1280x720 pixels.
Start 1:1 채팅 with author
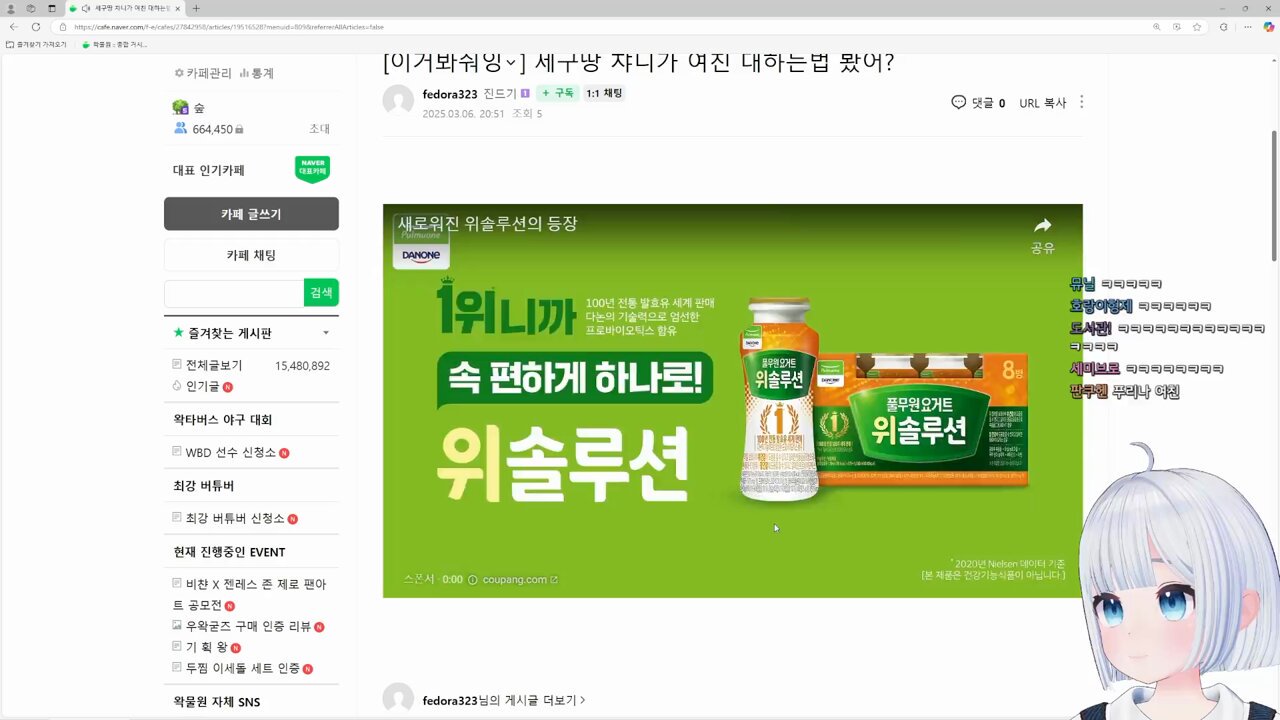[604, 93]
